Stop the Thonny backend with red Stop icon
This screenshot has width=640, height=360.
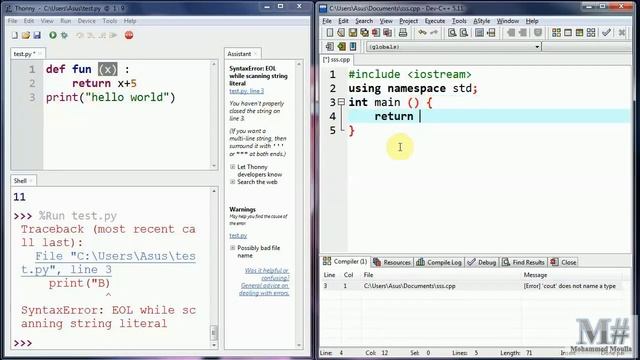pyautogui.click(x=129, y=36)
